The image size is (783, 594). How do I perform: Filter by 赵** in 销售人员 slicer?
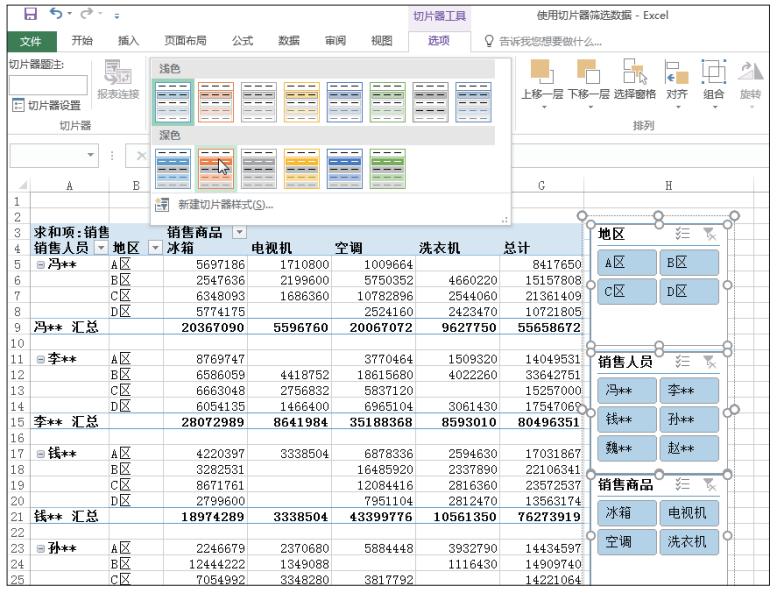689,448
